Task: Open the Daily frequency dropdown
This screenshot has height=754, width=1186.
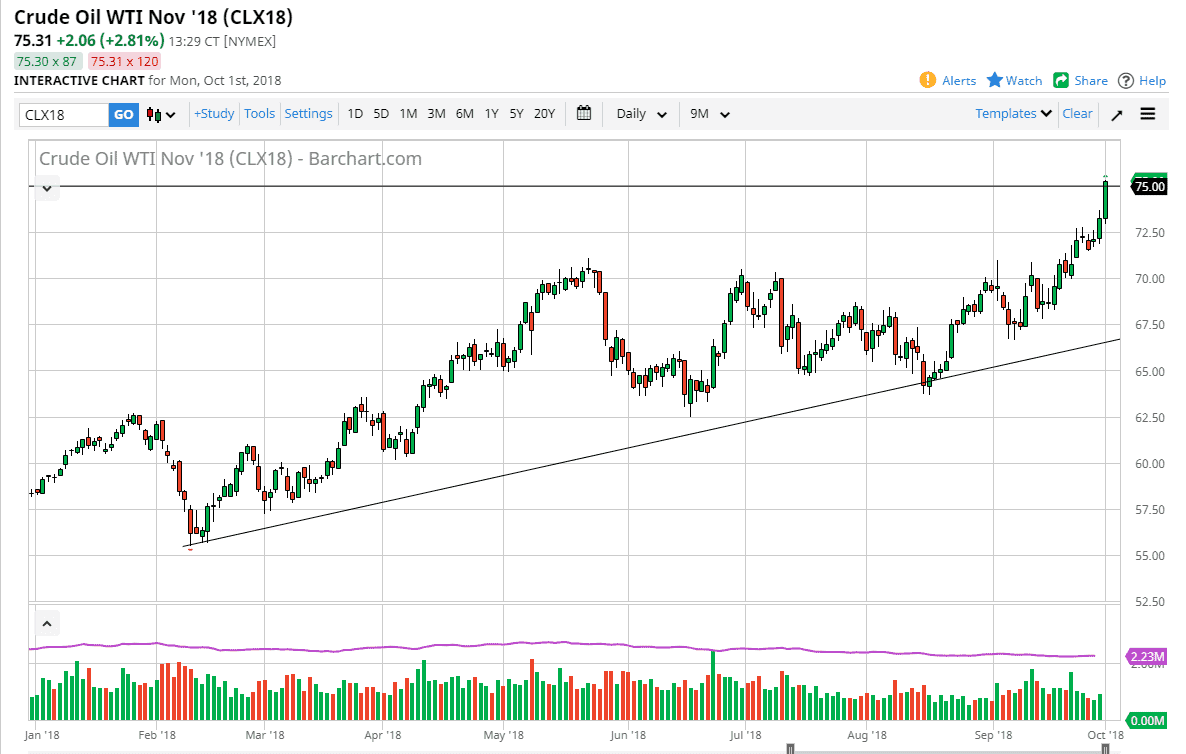Action: pos(640,114)
